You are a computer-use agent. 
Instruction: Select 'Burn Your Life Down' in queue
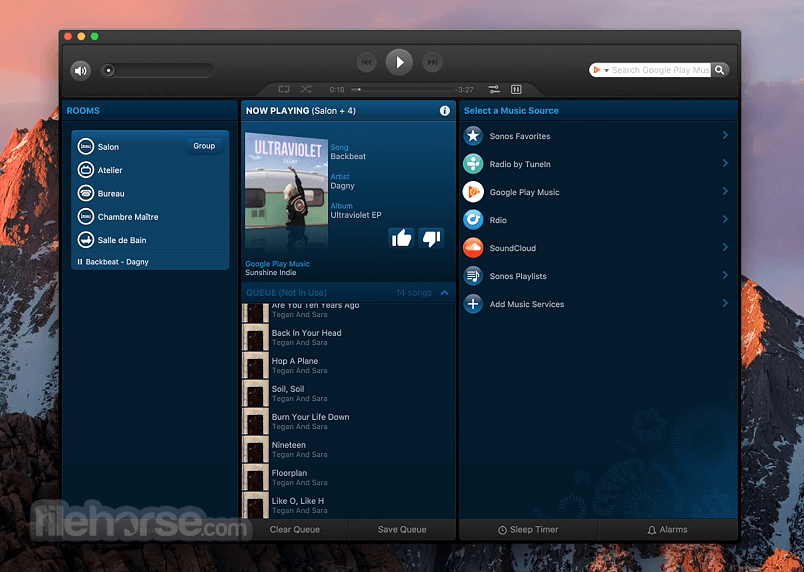coord(348,421)
